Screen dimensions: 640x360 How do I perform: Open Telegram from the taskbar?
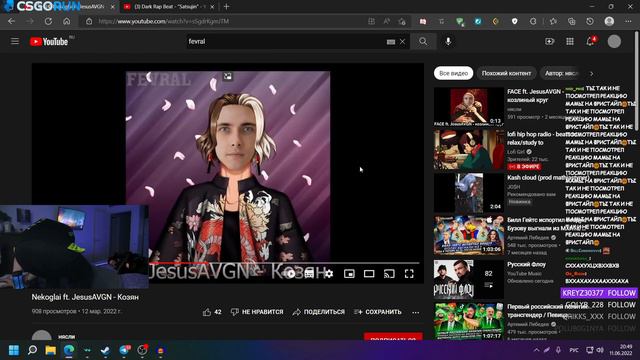click(x=124, y=350)
